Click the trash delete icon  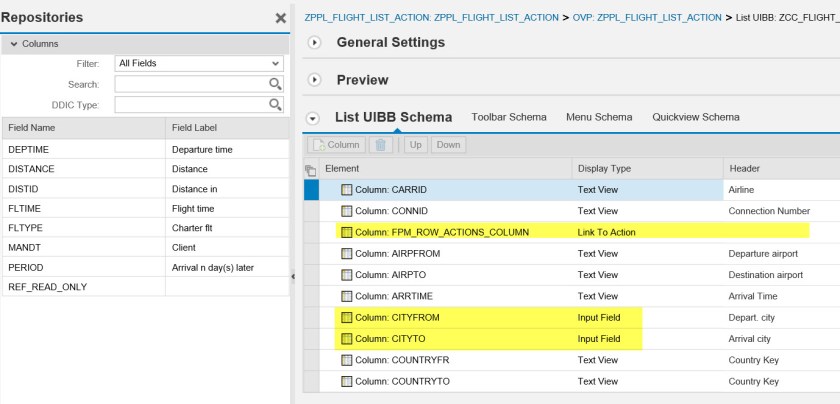click(380, 145)
